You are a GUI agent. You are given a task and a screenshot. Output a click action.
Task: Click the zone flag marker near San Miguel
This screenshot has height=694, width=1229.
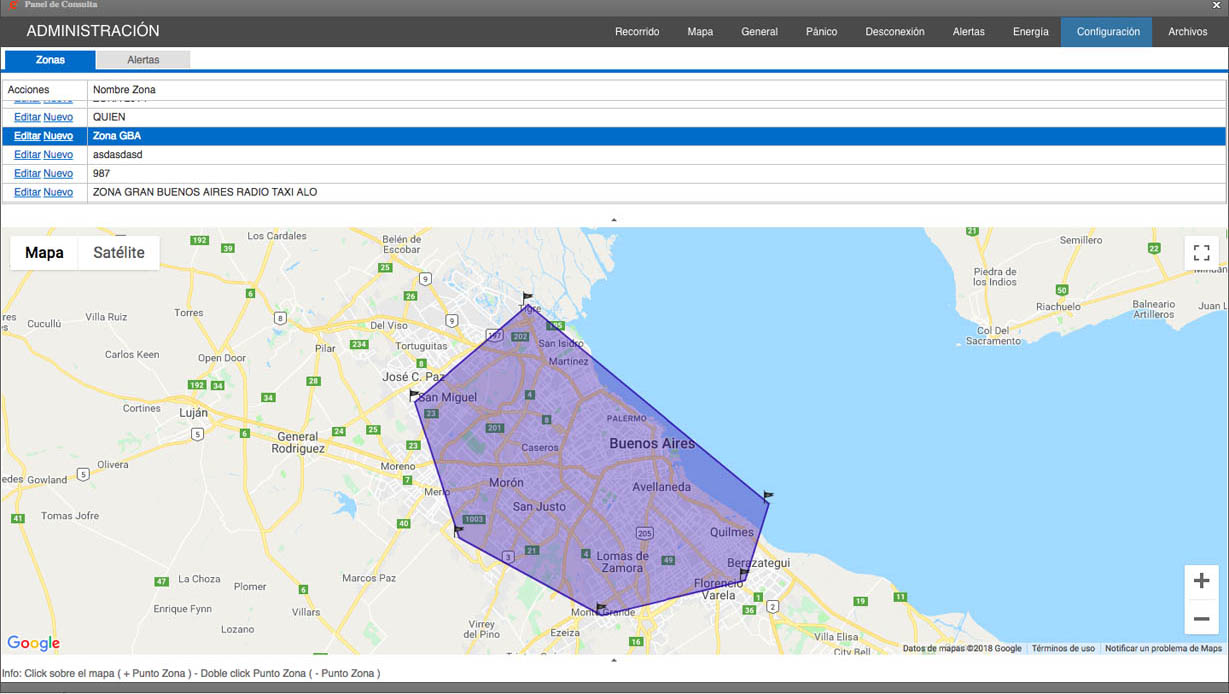tap(414, 396)
